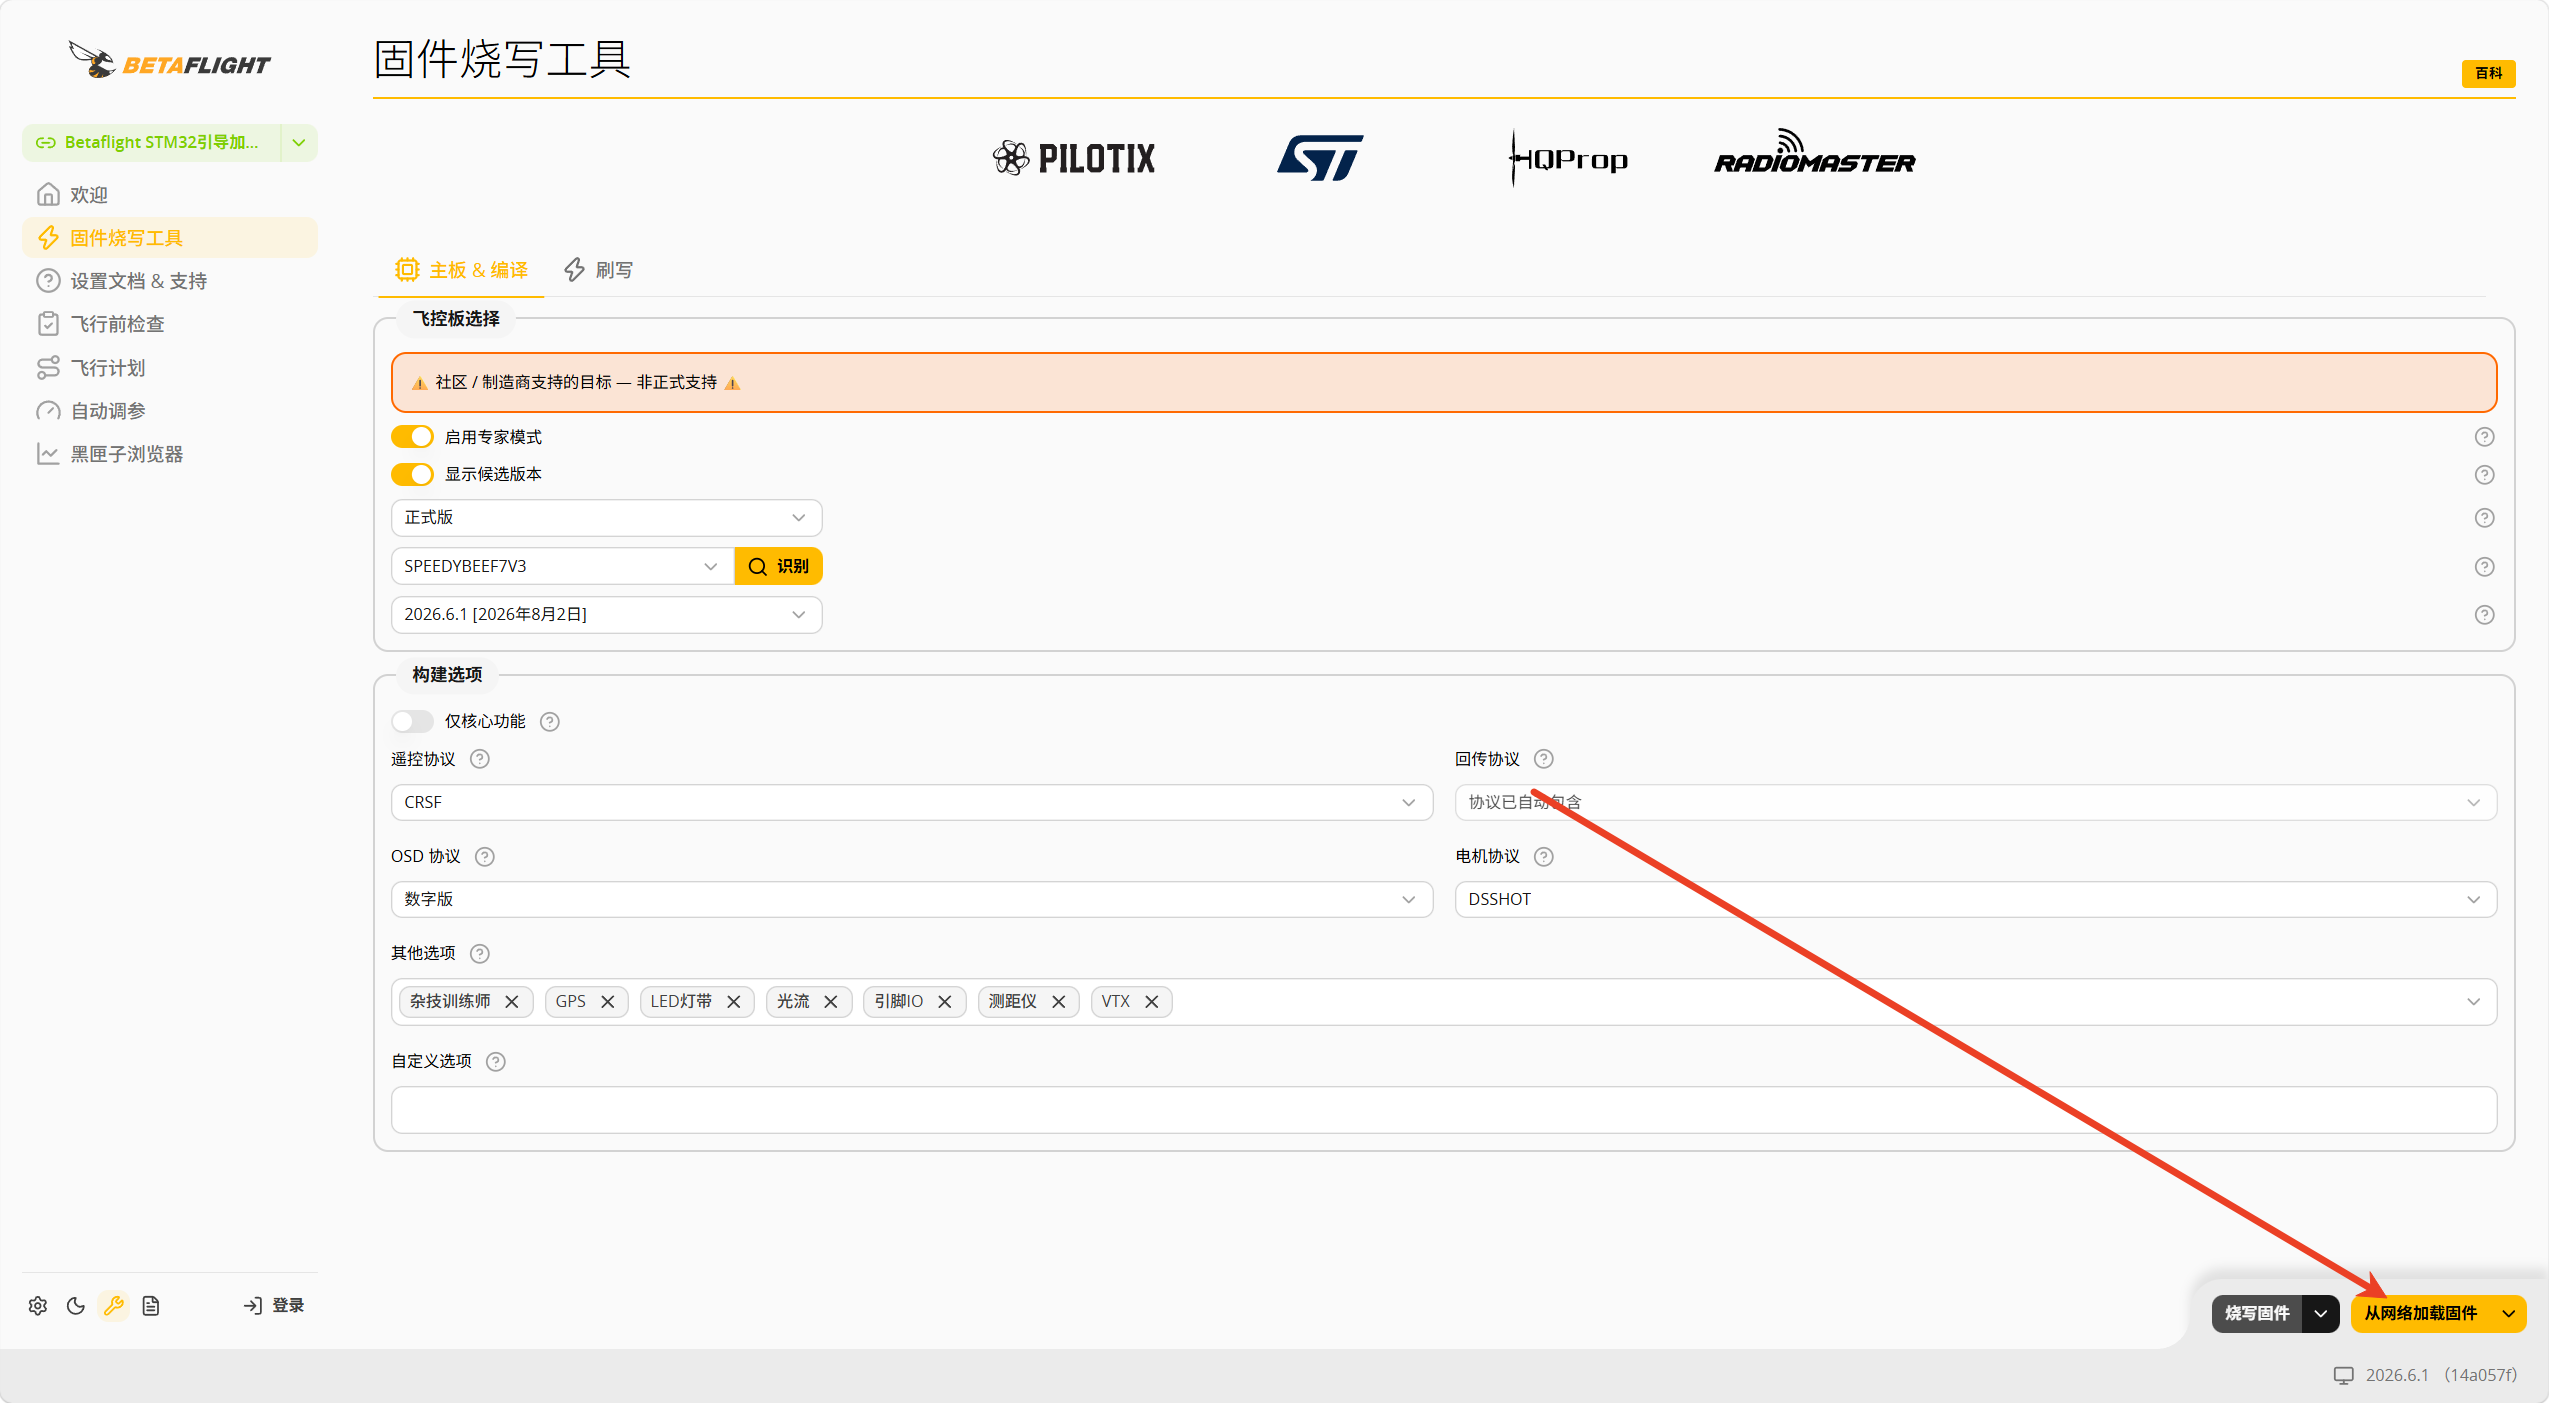
Task: Click help icon next to 遥控协议
Action: coord(480,759)
